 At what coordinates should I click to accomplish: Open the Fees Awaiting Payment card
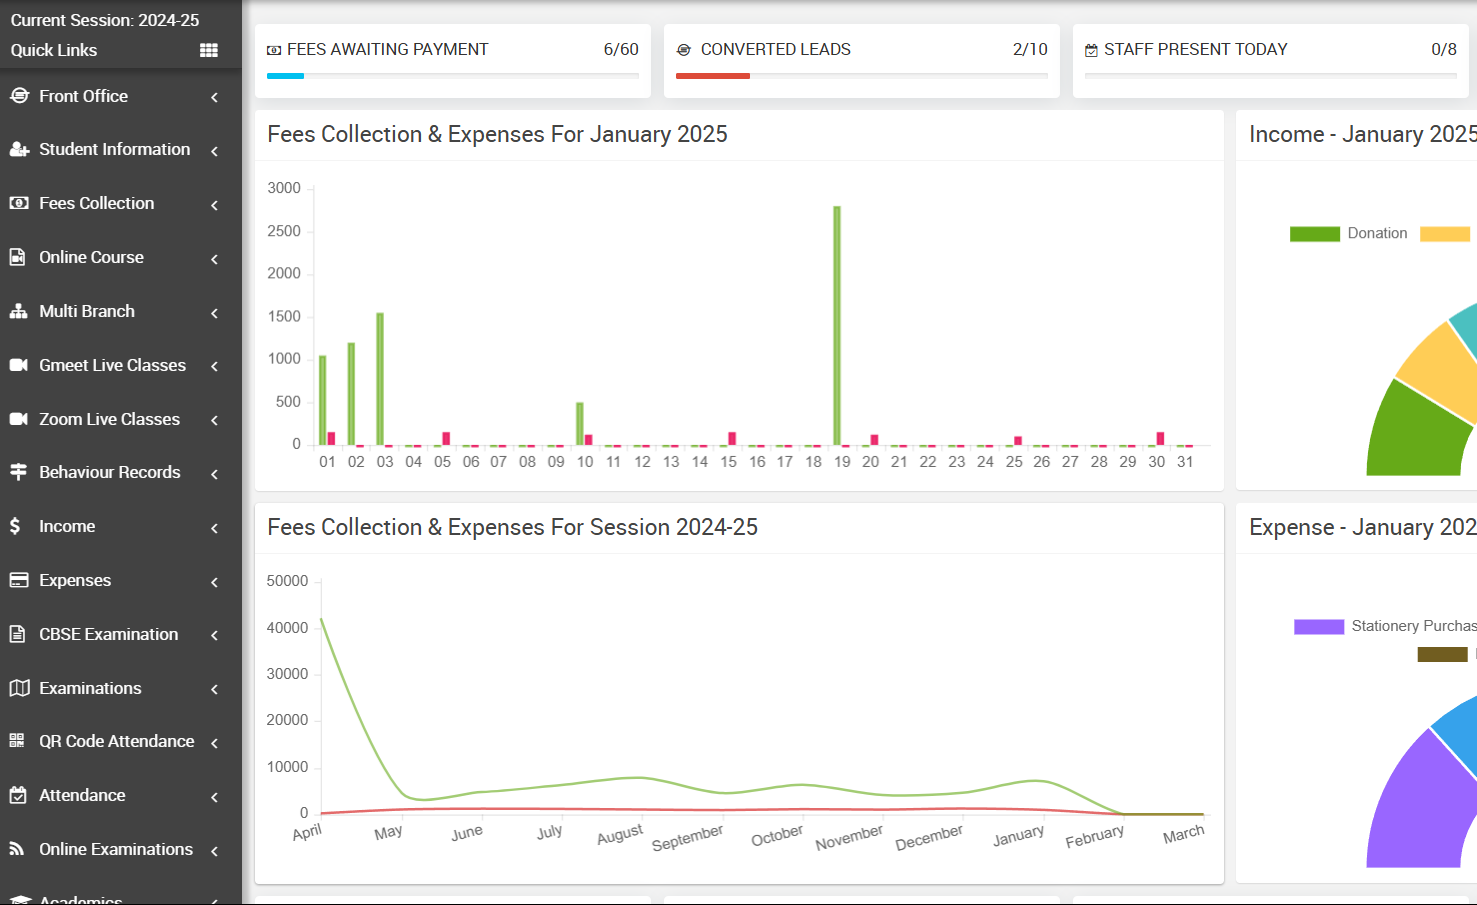click(x=453, y=61)
